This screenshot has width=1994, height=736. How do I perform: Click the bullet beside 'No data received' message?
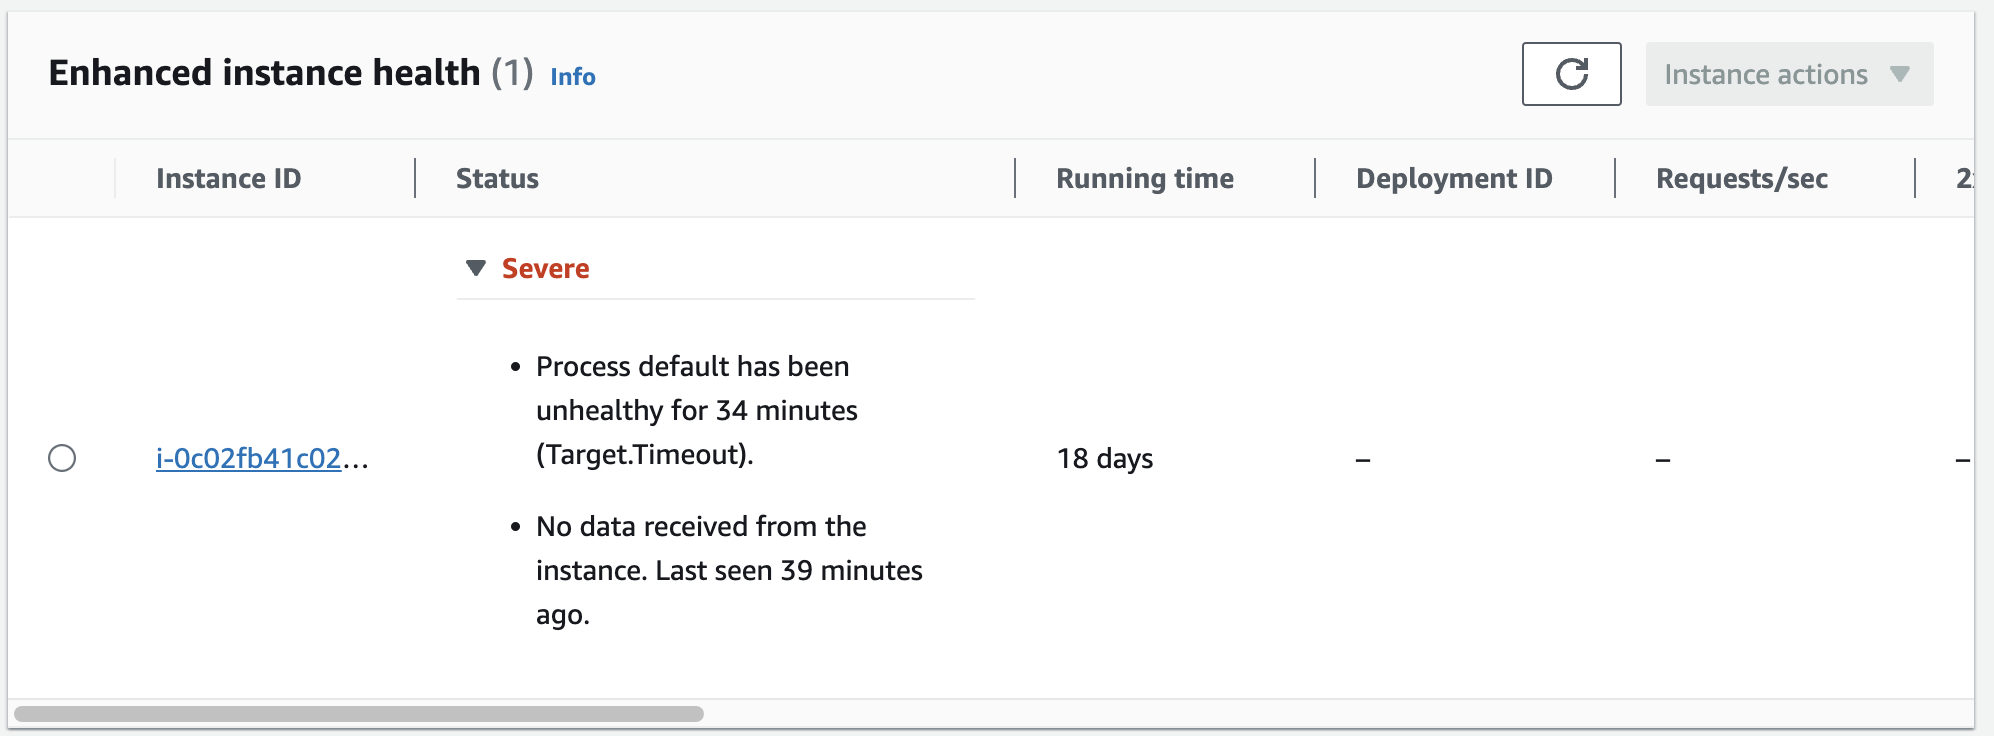(x=516, y=527)
